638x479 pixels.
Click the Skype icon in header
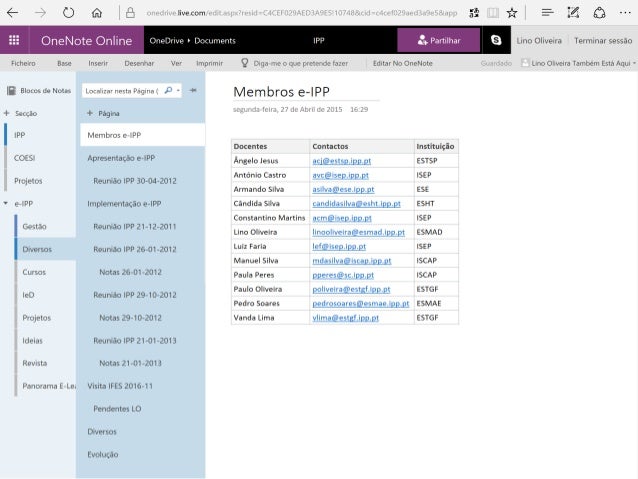(495, 41)
